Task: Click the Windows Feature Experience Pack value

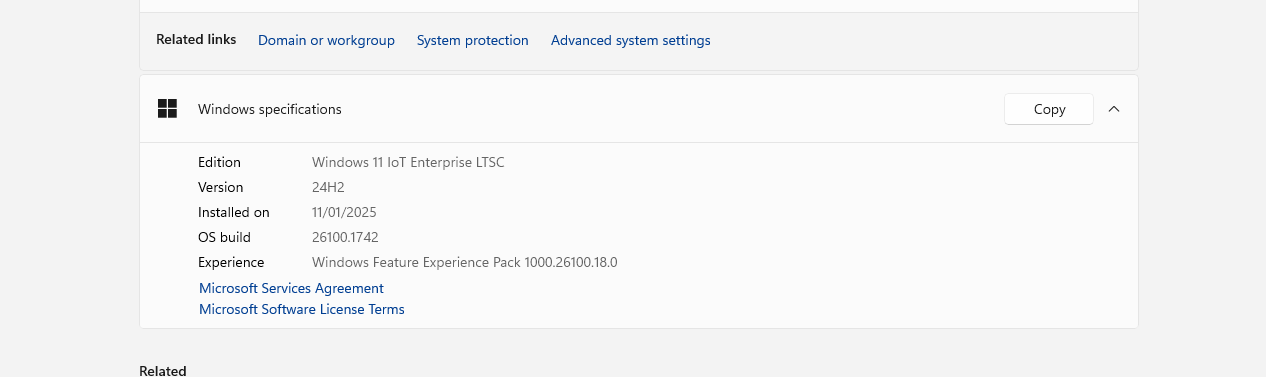Action: [x=465, y=262]
